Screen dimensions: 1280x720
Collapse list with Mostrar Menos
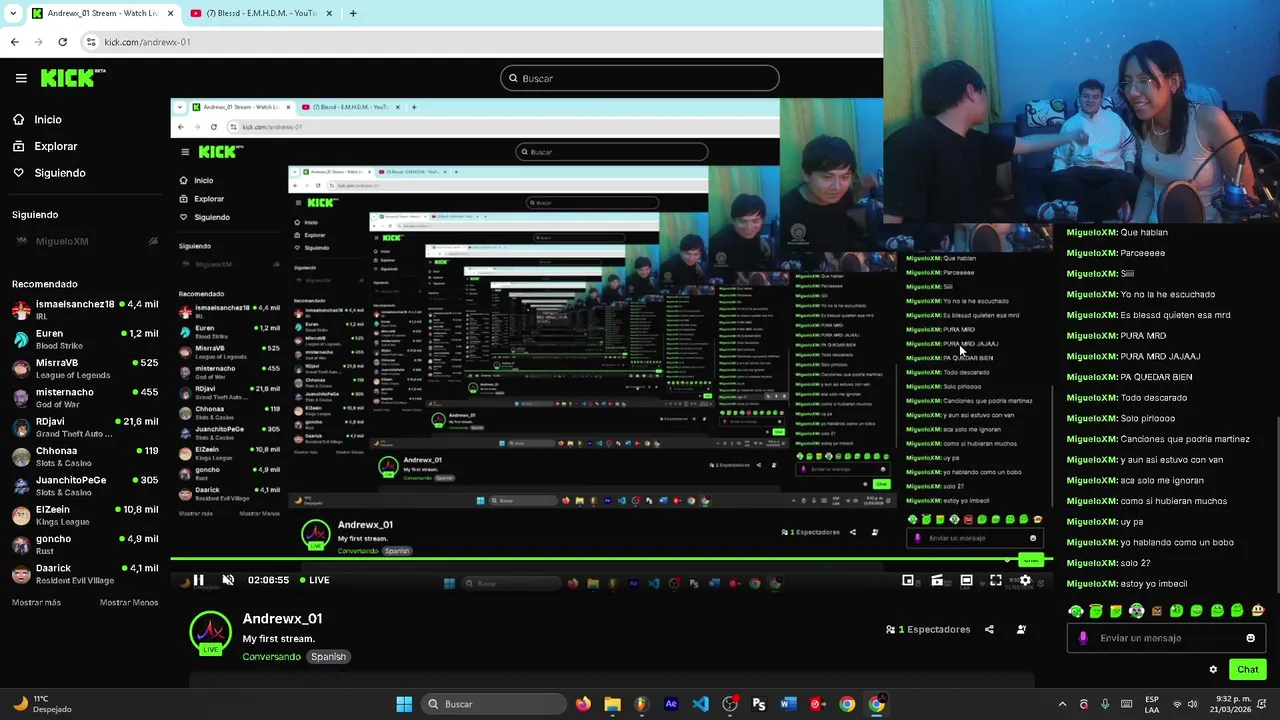pos(129,603)
